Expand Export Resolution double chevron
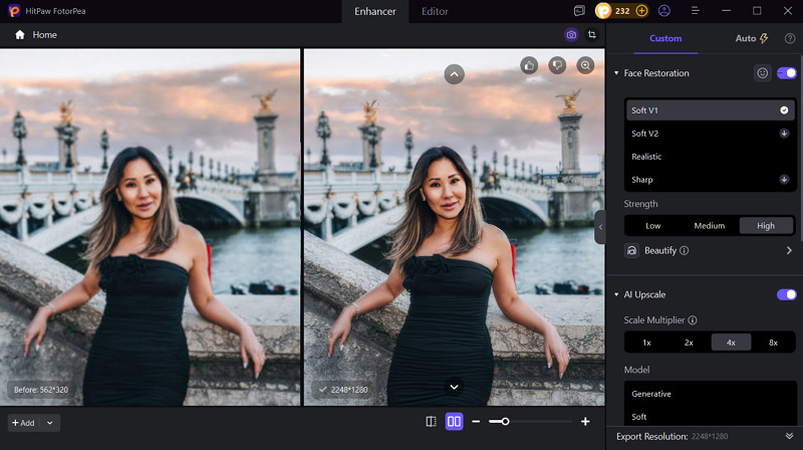The height and width of the screenshot is (450, 803). click(789, 436)
